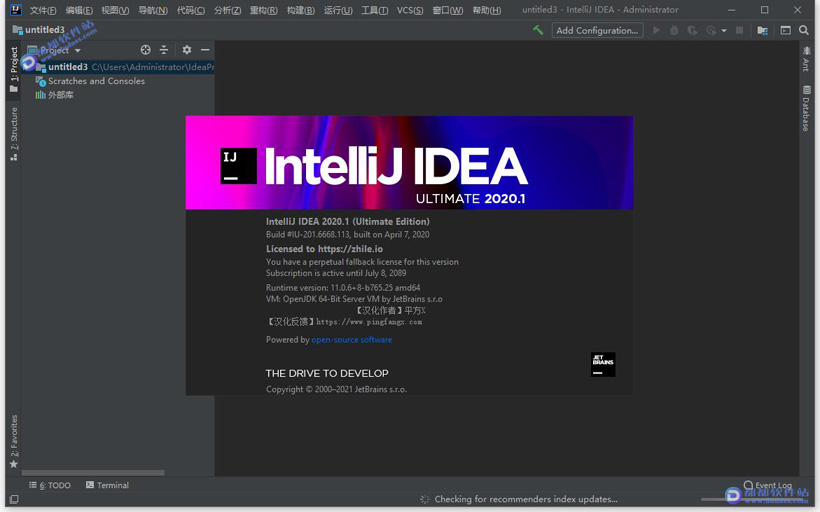Click the Run Anything toolbar icon
Viewport: 820px width, 512px height.
[785, 30]
